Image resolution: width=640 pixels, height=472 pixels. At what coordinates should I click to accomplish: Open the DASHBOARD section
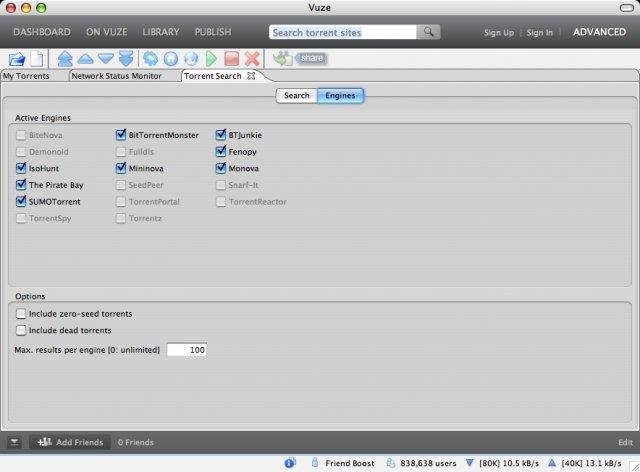tap(42, 32)
